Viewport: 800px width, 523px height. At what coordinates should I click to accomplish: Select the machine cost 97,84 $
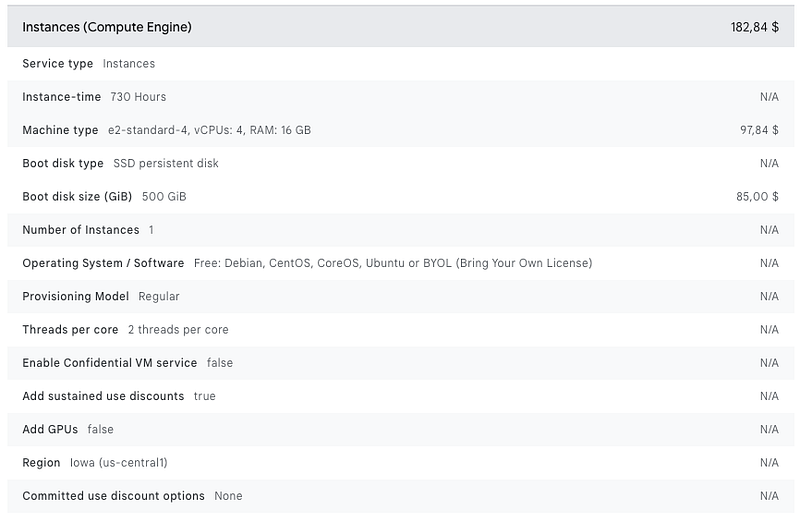(759, 130)
